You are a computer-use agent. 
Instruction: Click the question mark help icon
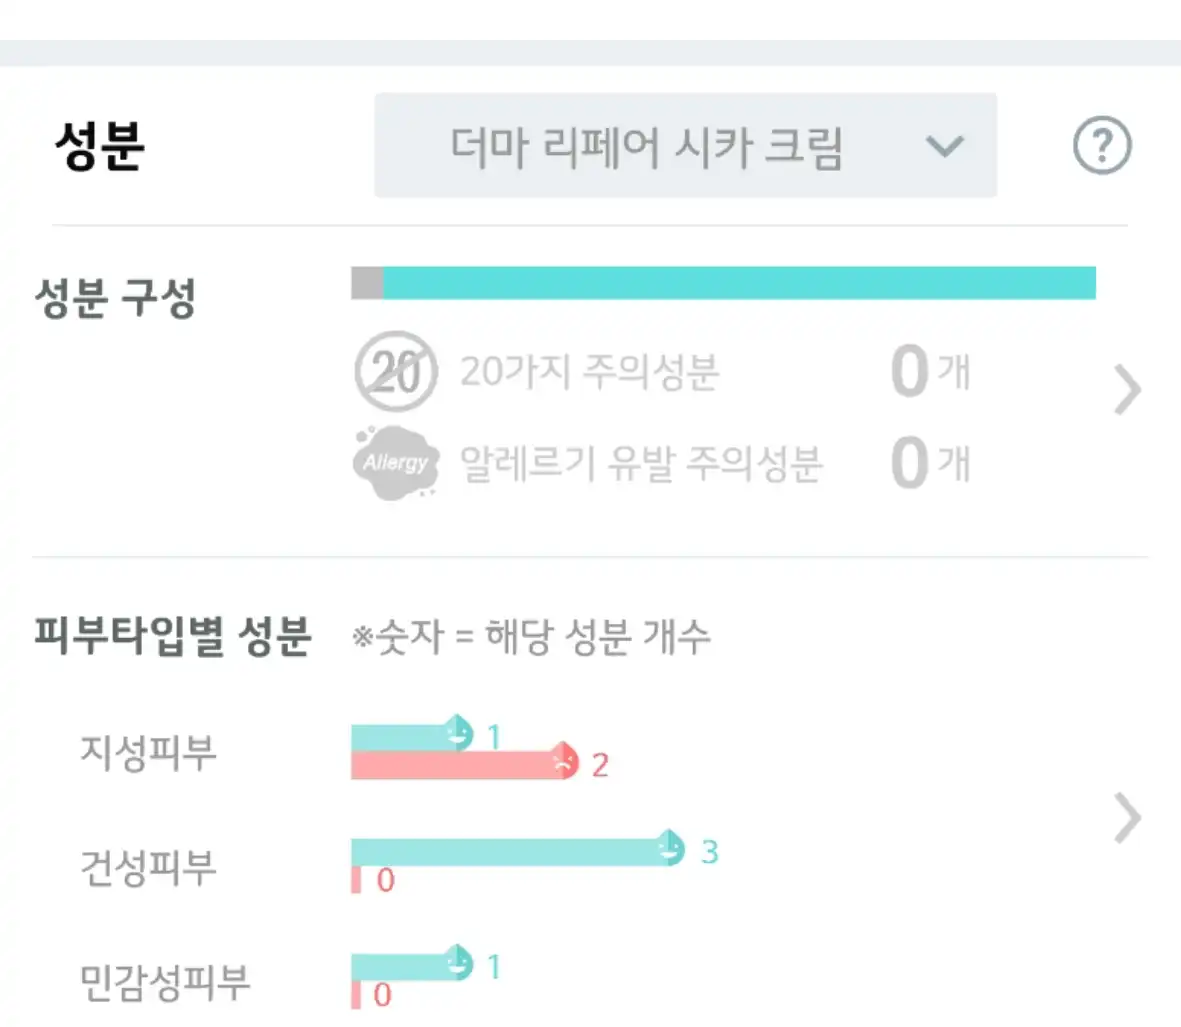(1101, 146)
